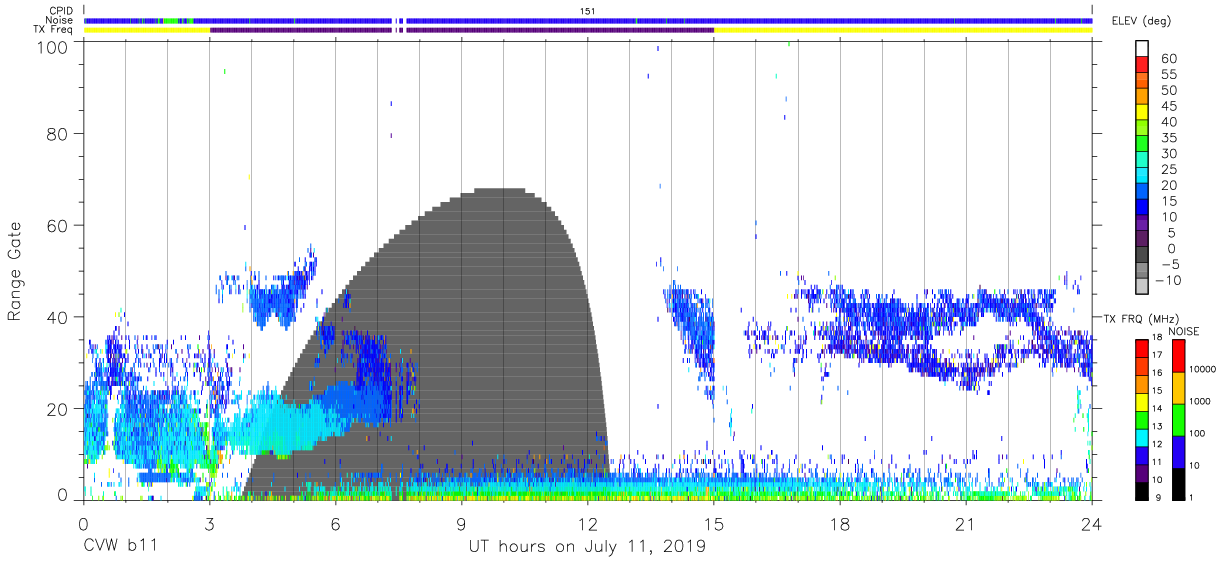Click the 'CVW b11' radar beam label

(119, 547)
